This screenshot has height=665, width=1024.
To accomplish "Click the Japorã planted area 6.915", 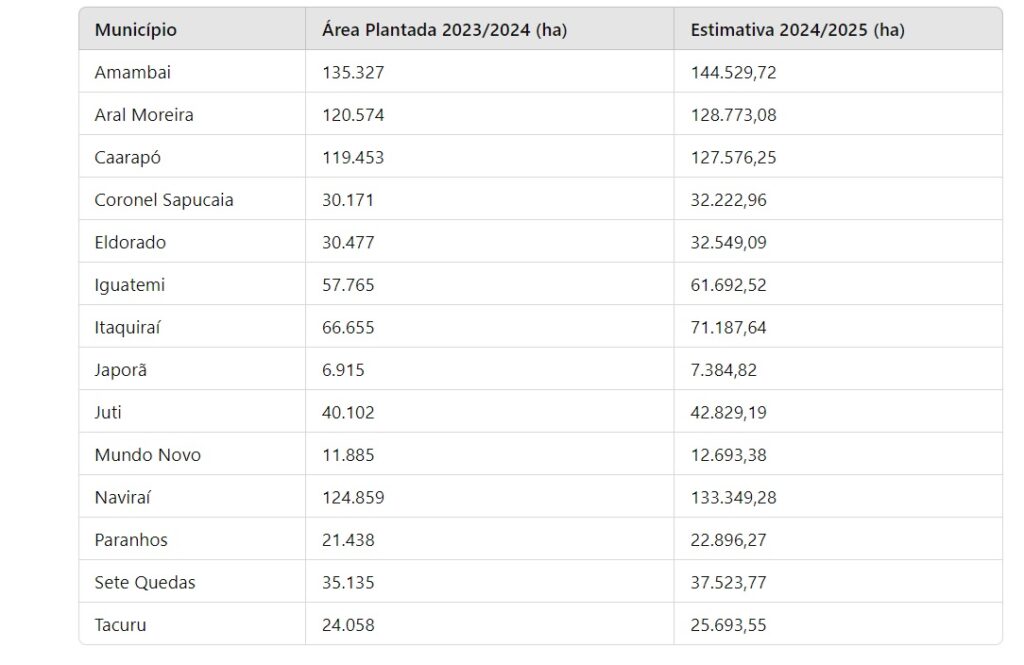I will (343, 370).
